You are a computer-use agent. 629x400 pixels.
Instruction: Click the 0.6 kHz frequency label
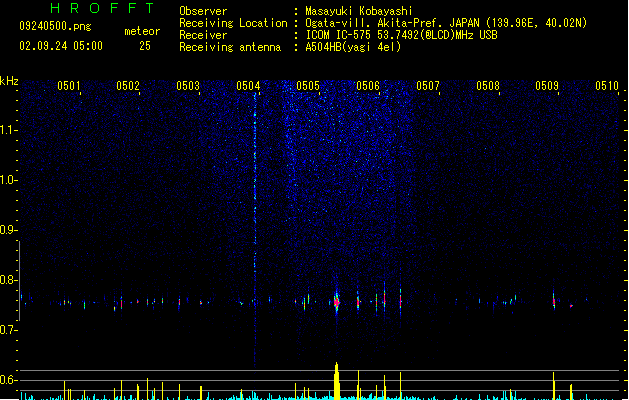click(8, 380)
